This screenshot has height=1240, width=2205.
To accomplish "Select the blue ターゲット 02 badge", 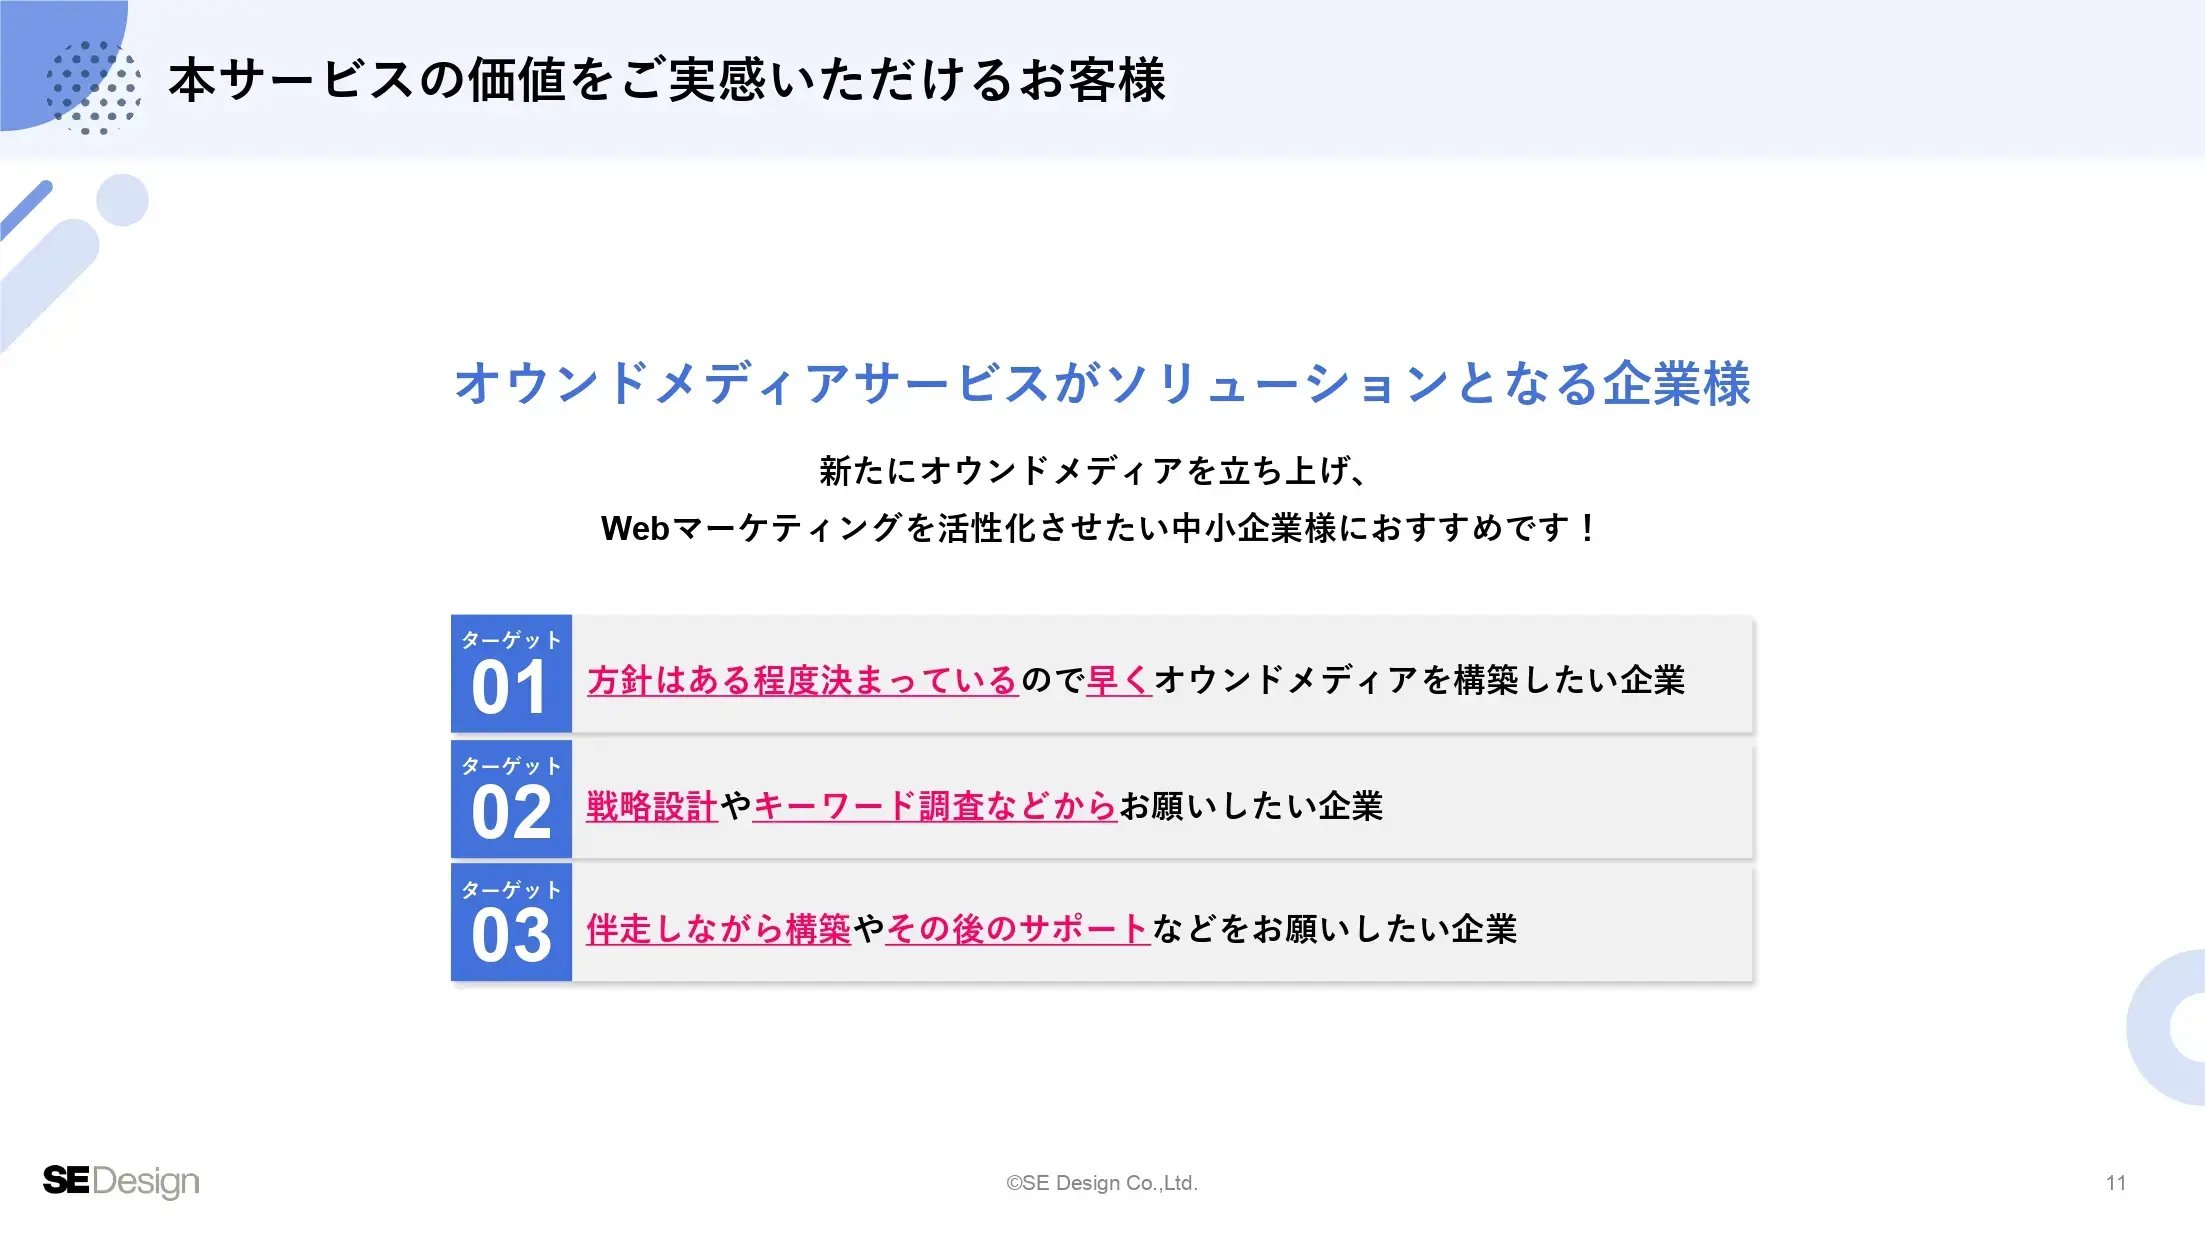I will 511,799.
